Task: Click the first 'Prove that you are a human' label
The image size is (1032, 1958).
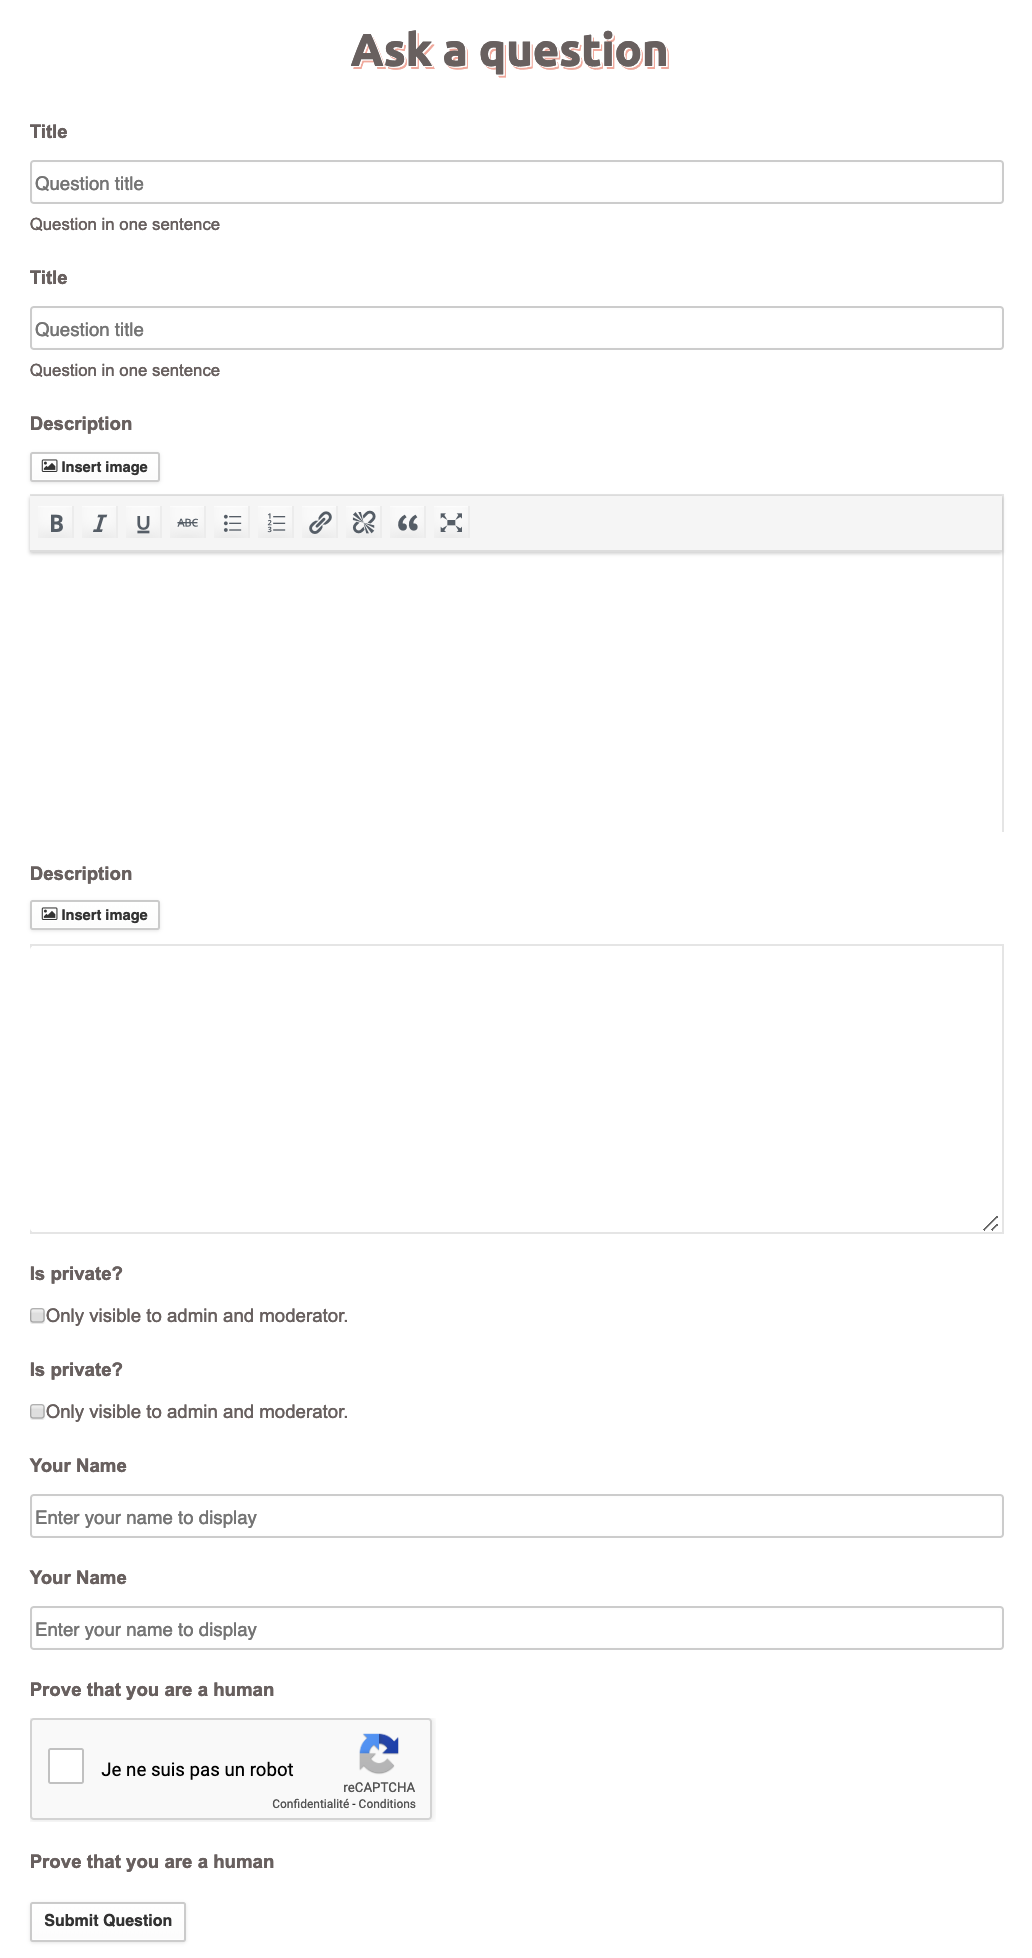Action: (x=152, y=1689)
